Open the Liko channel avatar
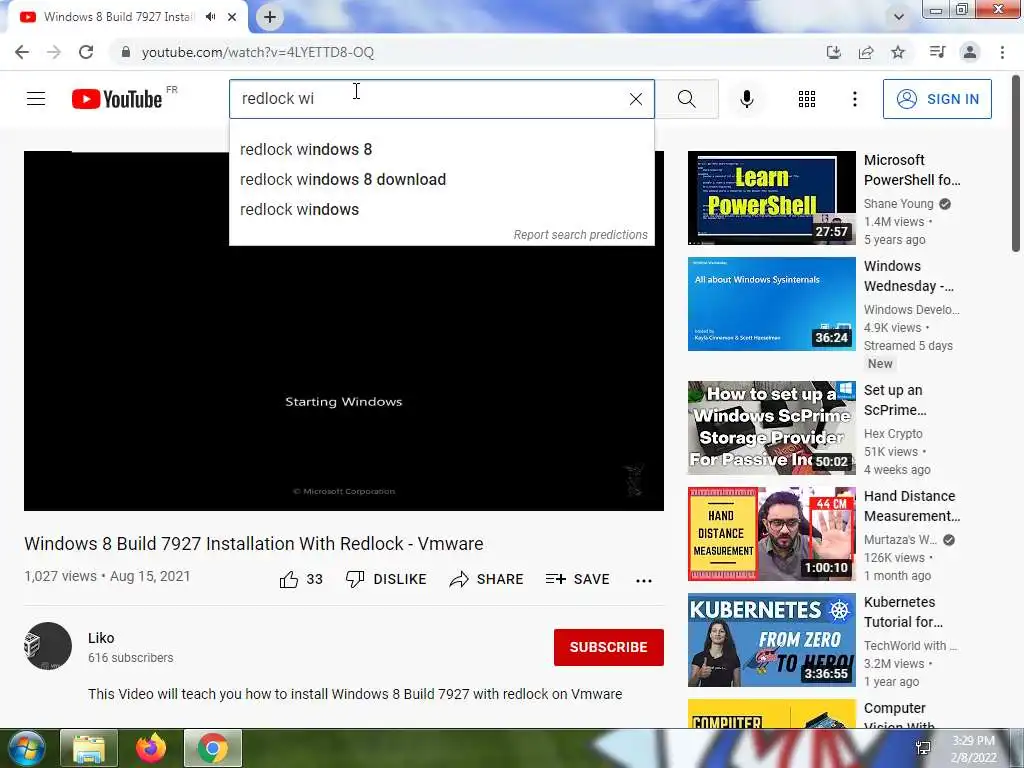 48,646
